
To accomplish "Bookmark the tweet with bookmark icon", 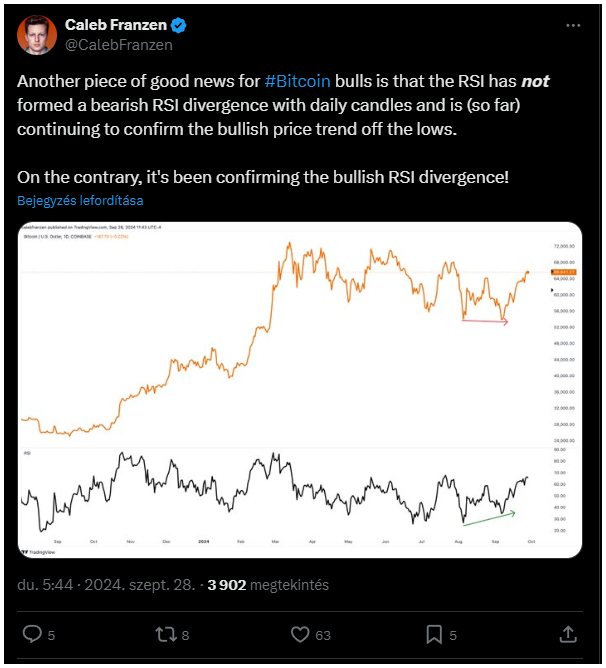I will [434, 634].
